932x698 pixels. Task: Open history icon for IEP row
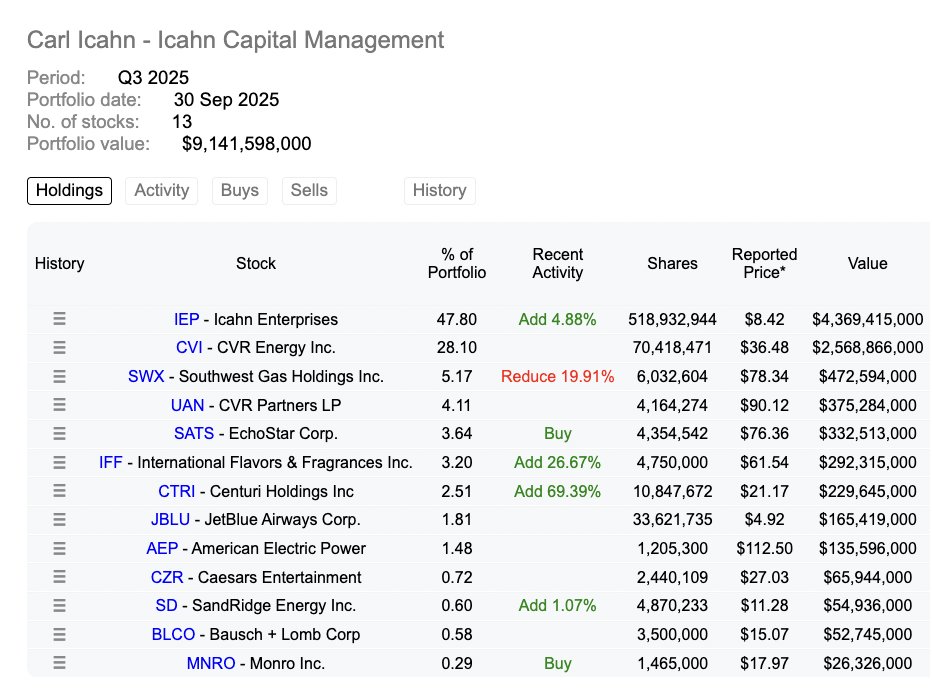pos(59,319)
